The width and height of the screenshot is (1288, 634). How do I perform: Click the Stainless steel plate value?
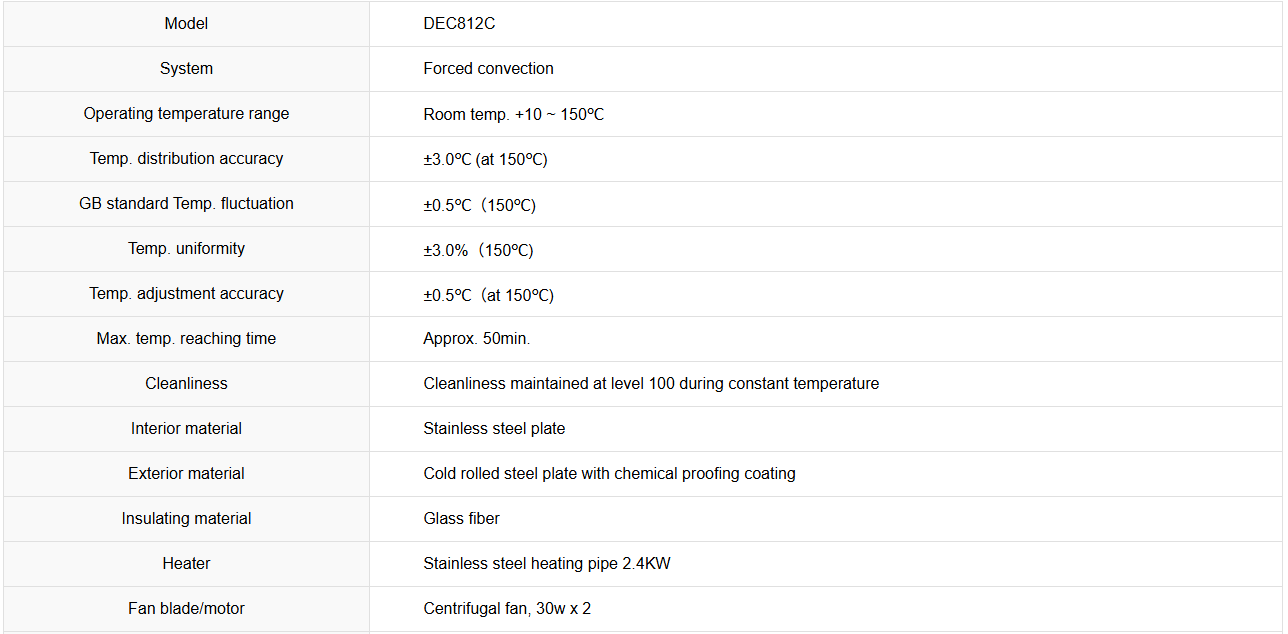[494, 428]
